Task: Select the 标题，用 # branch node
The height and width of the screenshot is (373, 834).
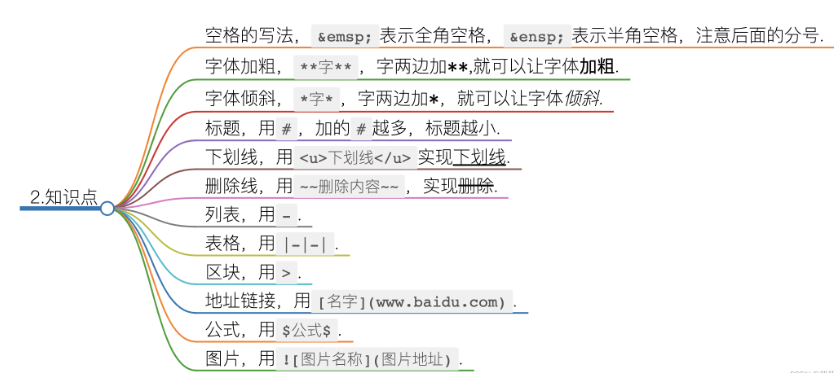Action: coord(353,129)
